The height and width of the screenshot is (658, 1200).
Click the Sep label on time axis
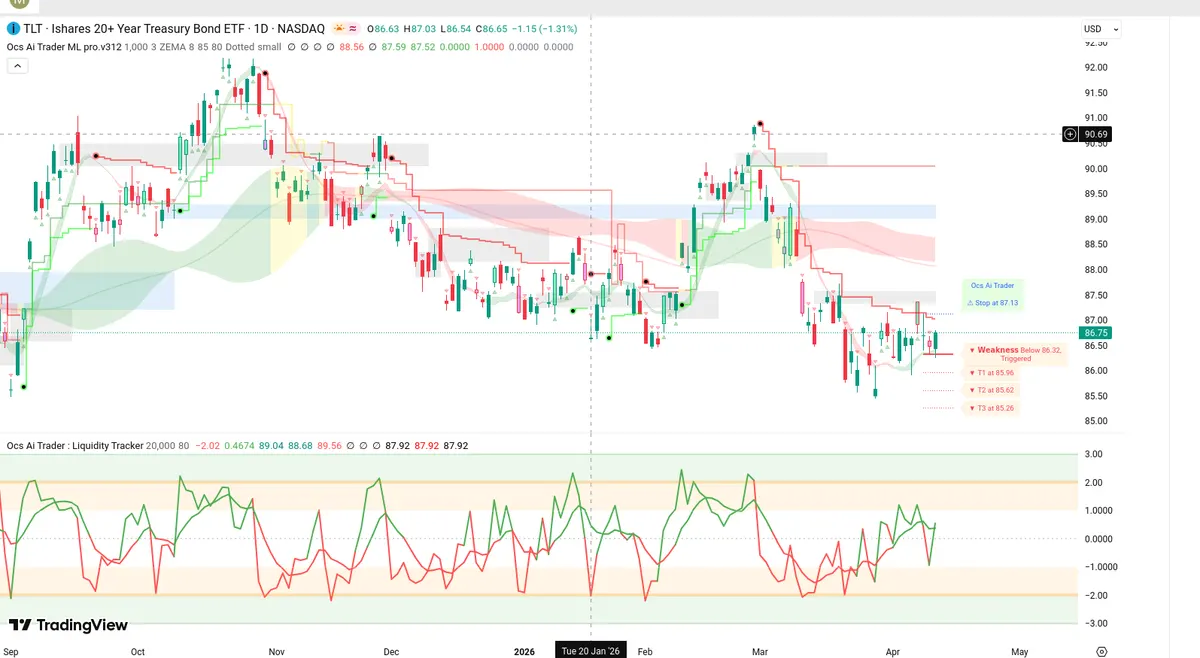(9, 651)
